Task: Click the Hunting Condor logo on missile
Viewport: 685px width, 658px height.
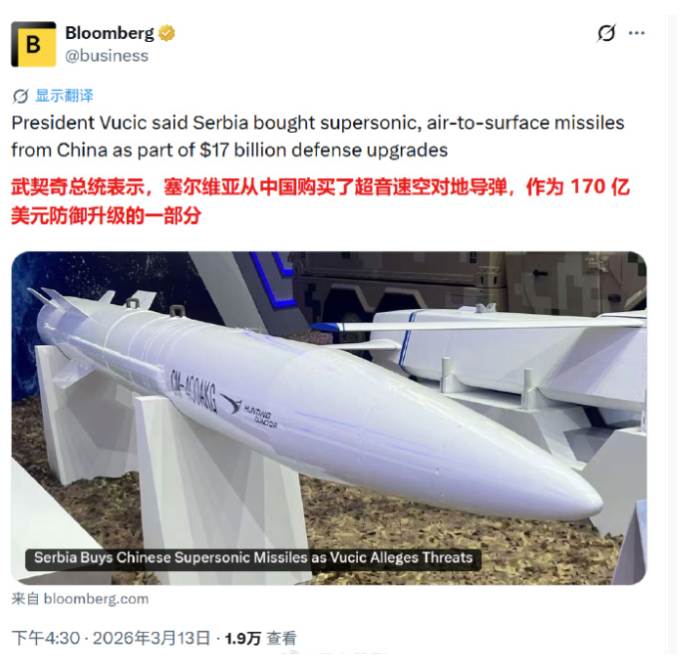Action: (x=250, y=409)
